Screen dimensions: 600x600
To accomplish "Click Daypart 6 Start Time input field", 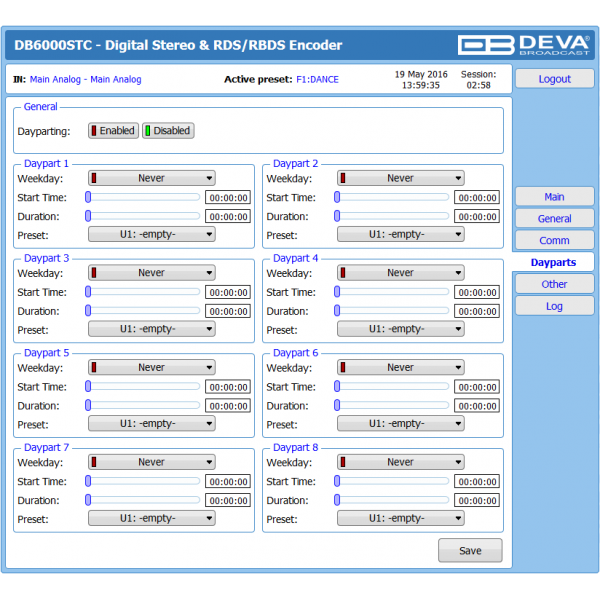I will [x=477, y=387].
